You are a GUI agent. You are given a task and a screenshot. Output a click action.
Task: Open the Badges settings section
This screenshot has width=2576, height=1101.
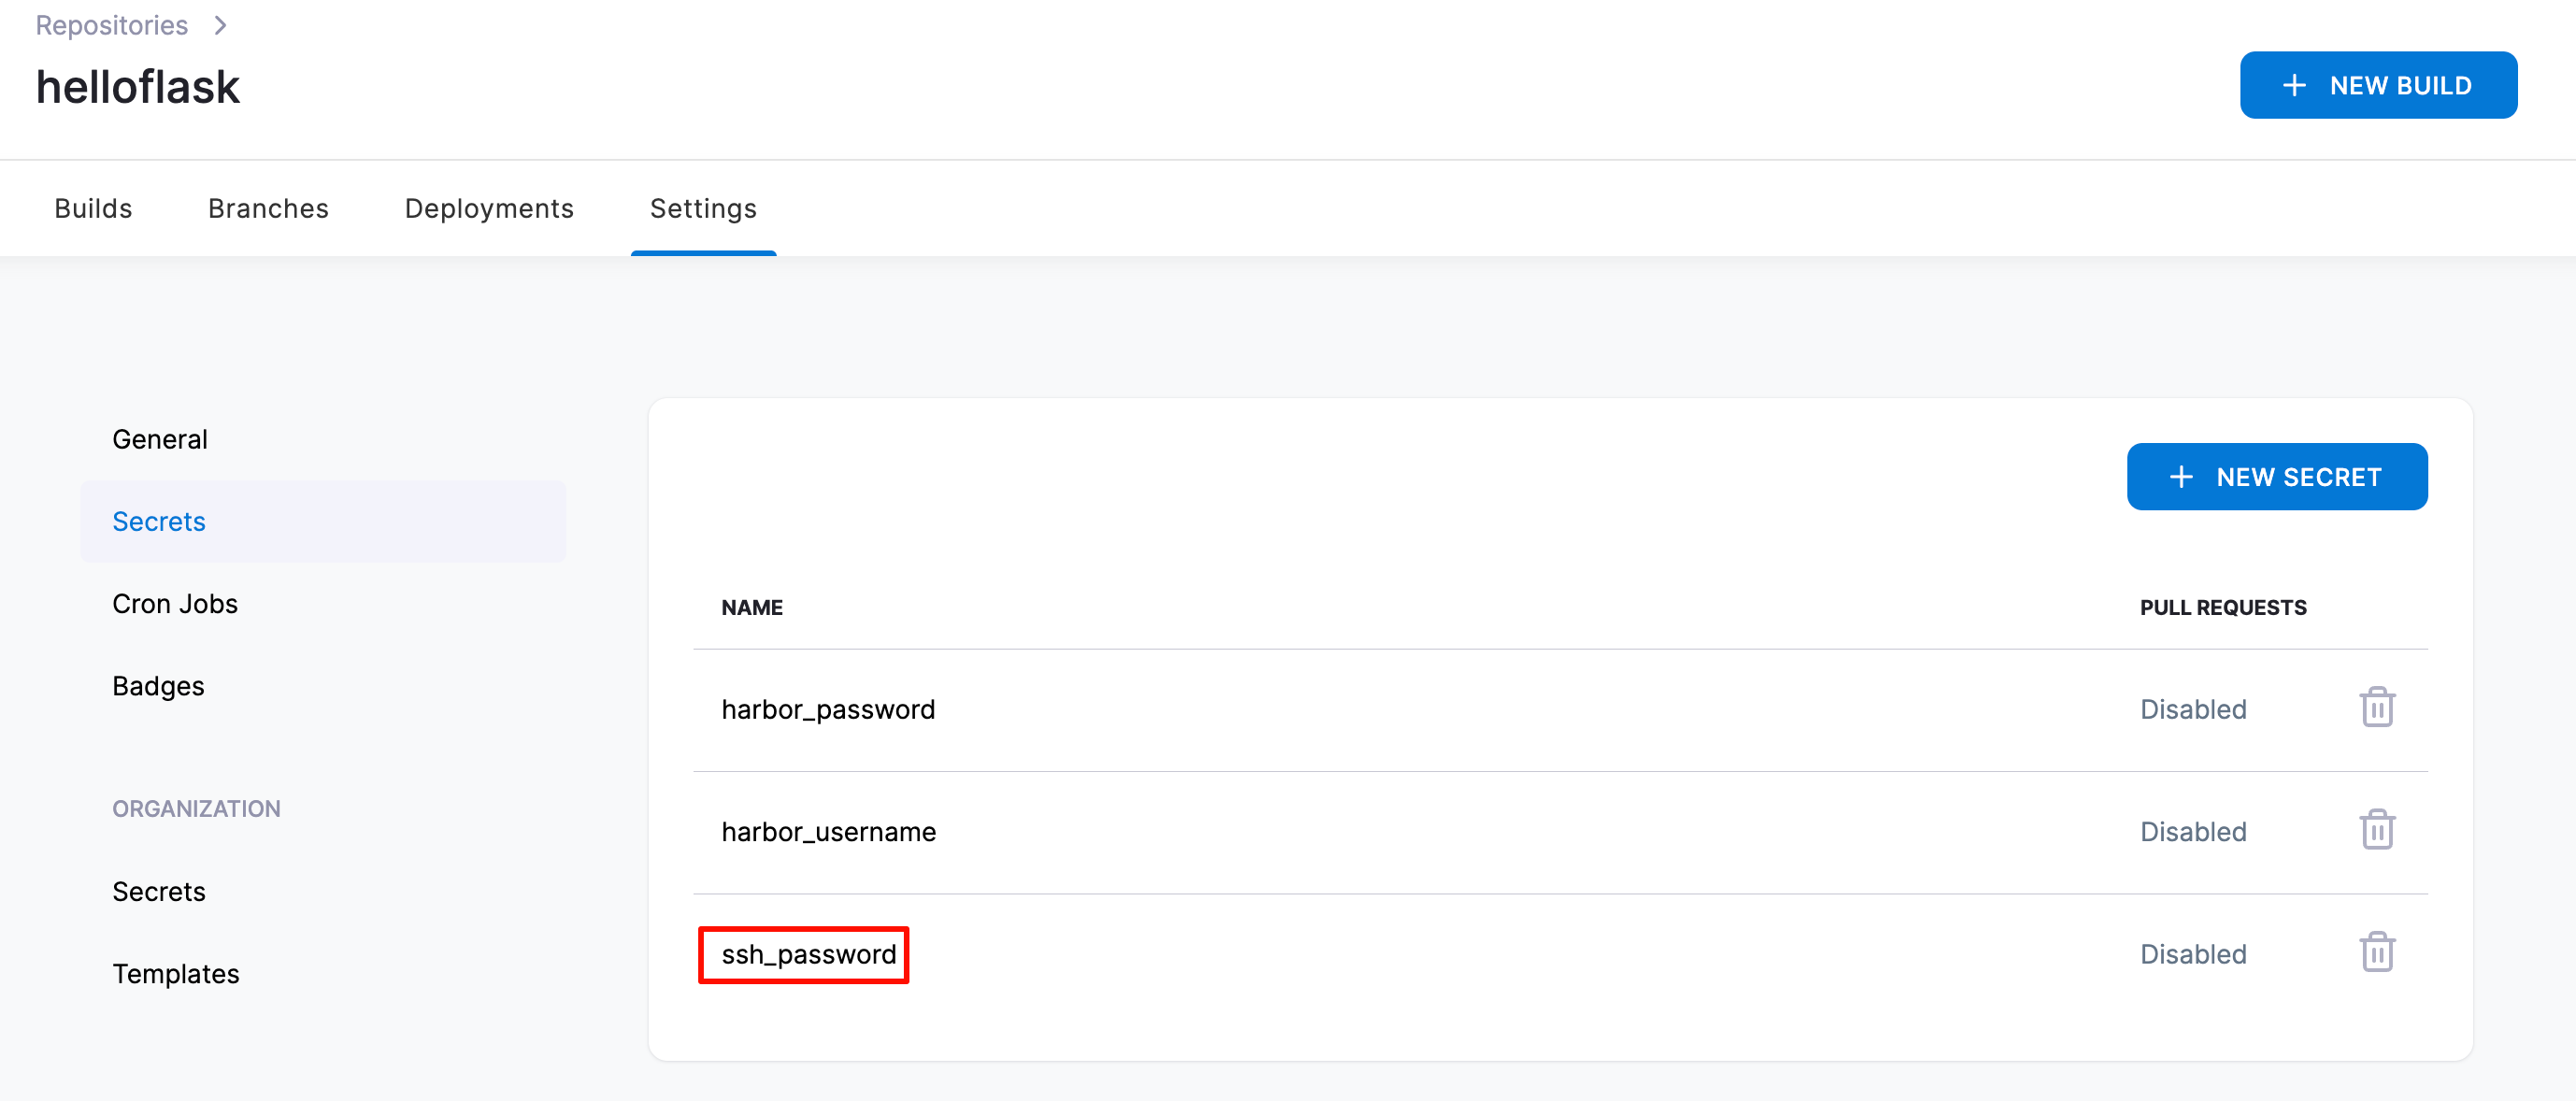(x=158, y=686)
